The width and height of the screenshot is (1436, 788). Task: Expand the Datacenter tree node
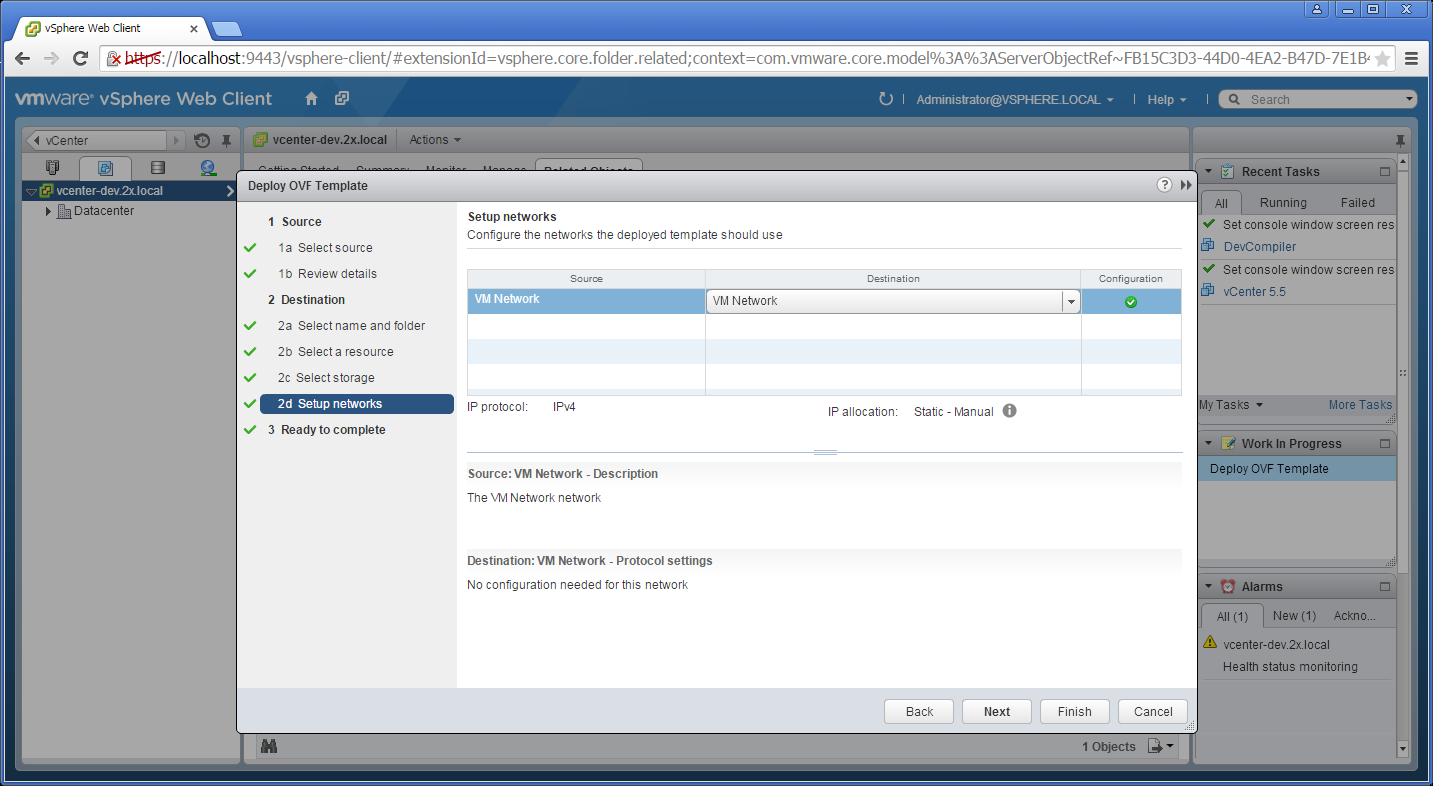[x=48, y=211]
